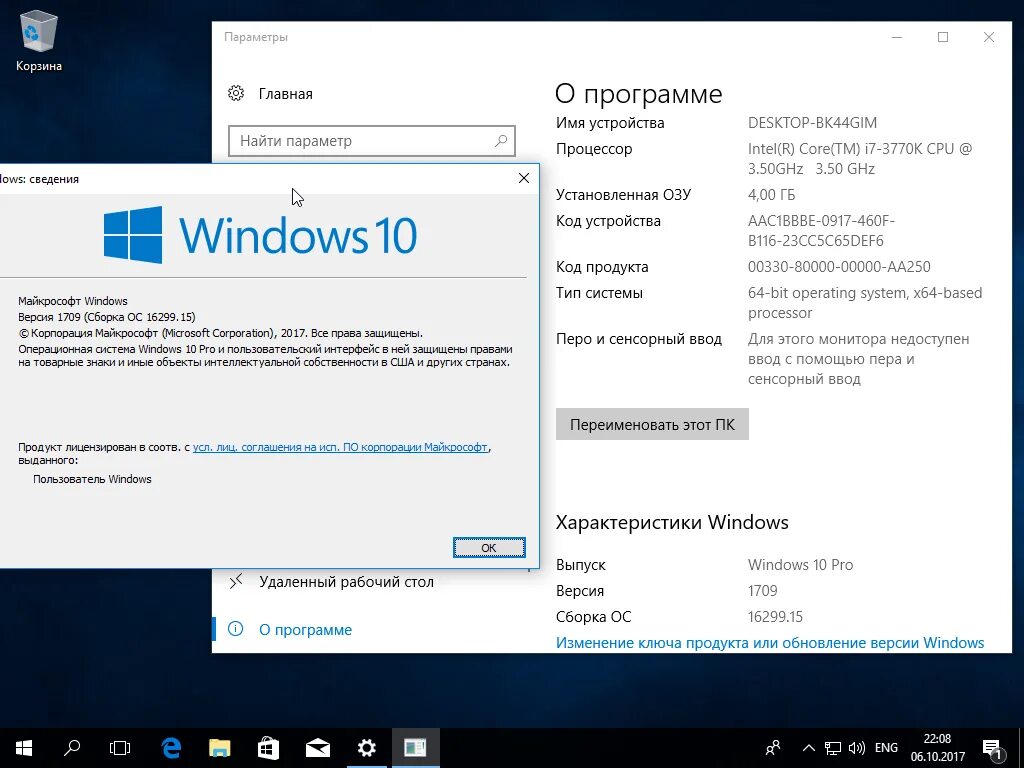This screenshot has width=1024, height=768.
Task: Open File Explorer from taskbar
Action: (219, 748)
